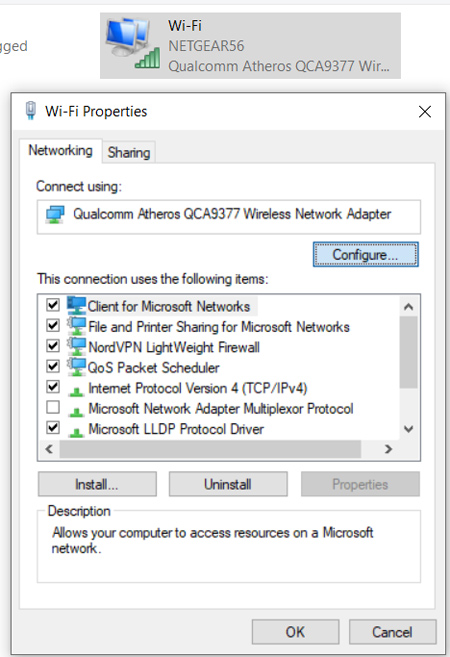Switch to the Sharing tab
This screenshot has height=657, width=450.
pyautogui.click(x=129, y=153)
